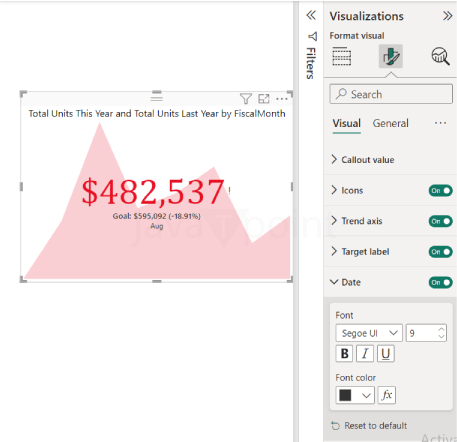
Task: Turn off the Trend axis toggle
Action: (x=440, y=221)
